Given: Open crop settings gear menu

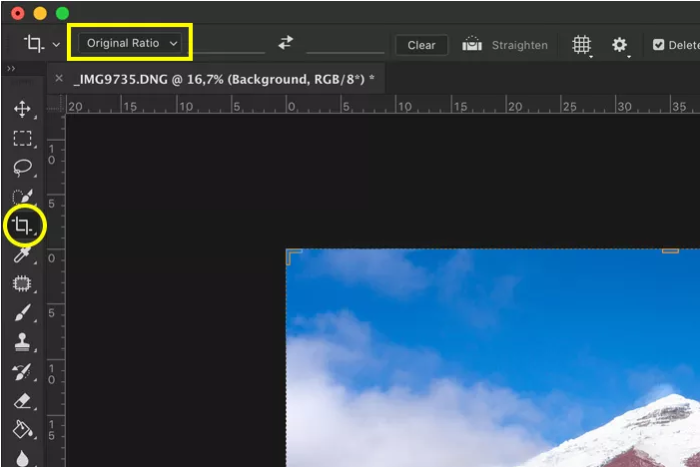Looking at the screenshot, I should pos(620,45).
